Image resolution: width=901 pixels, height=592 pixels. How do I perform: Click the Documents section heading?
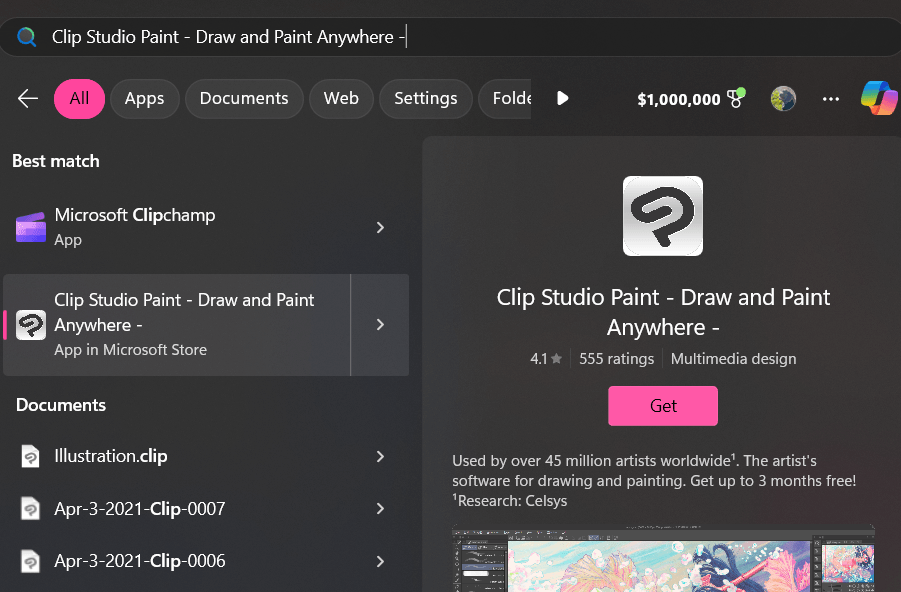coord(61,405)
